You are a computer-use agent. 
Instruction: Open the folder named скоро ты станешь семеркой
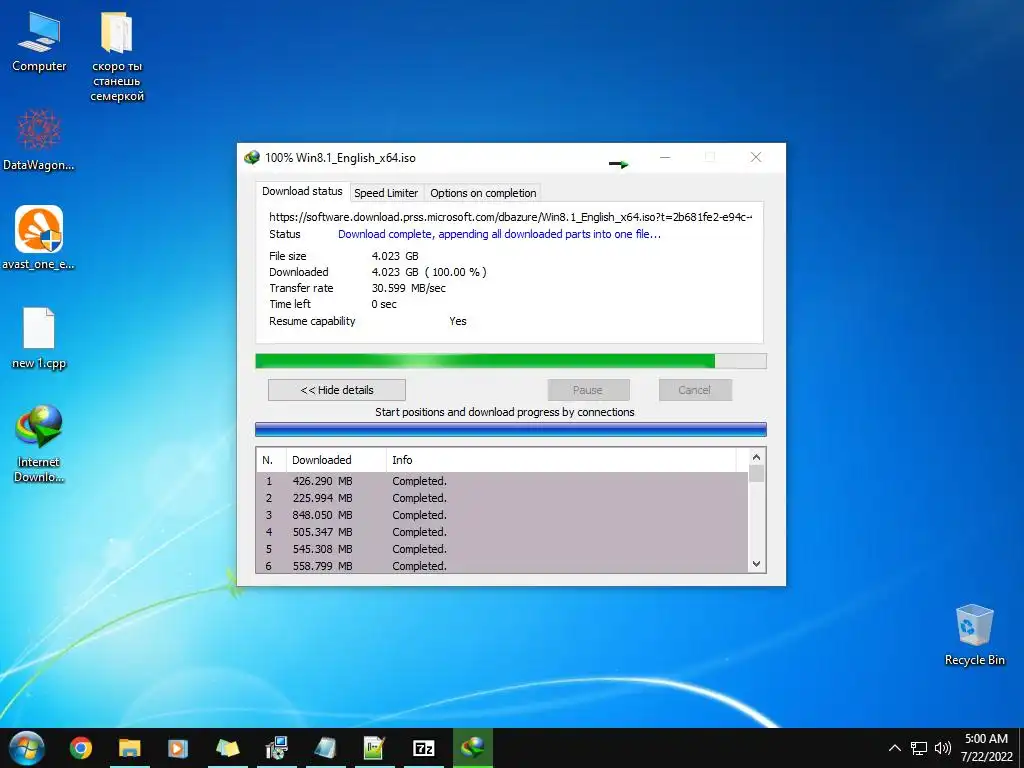[x=117, y=57]
